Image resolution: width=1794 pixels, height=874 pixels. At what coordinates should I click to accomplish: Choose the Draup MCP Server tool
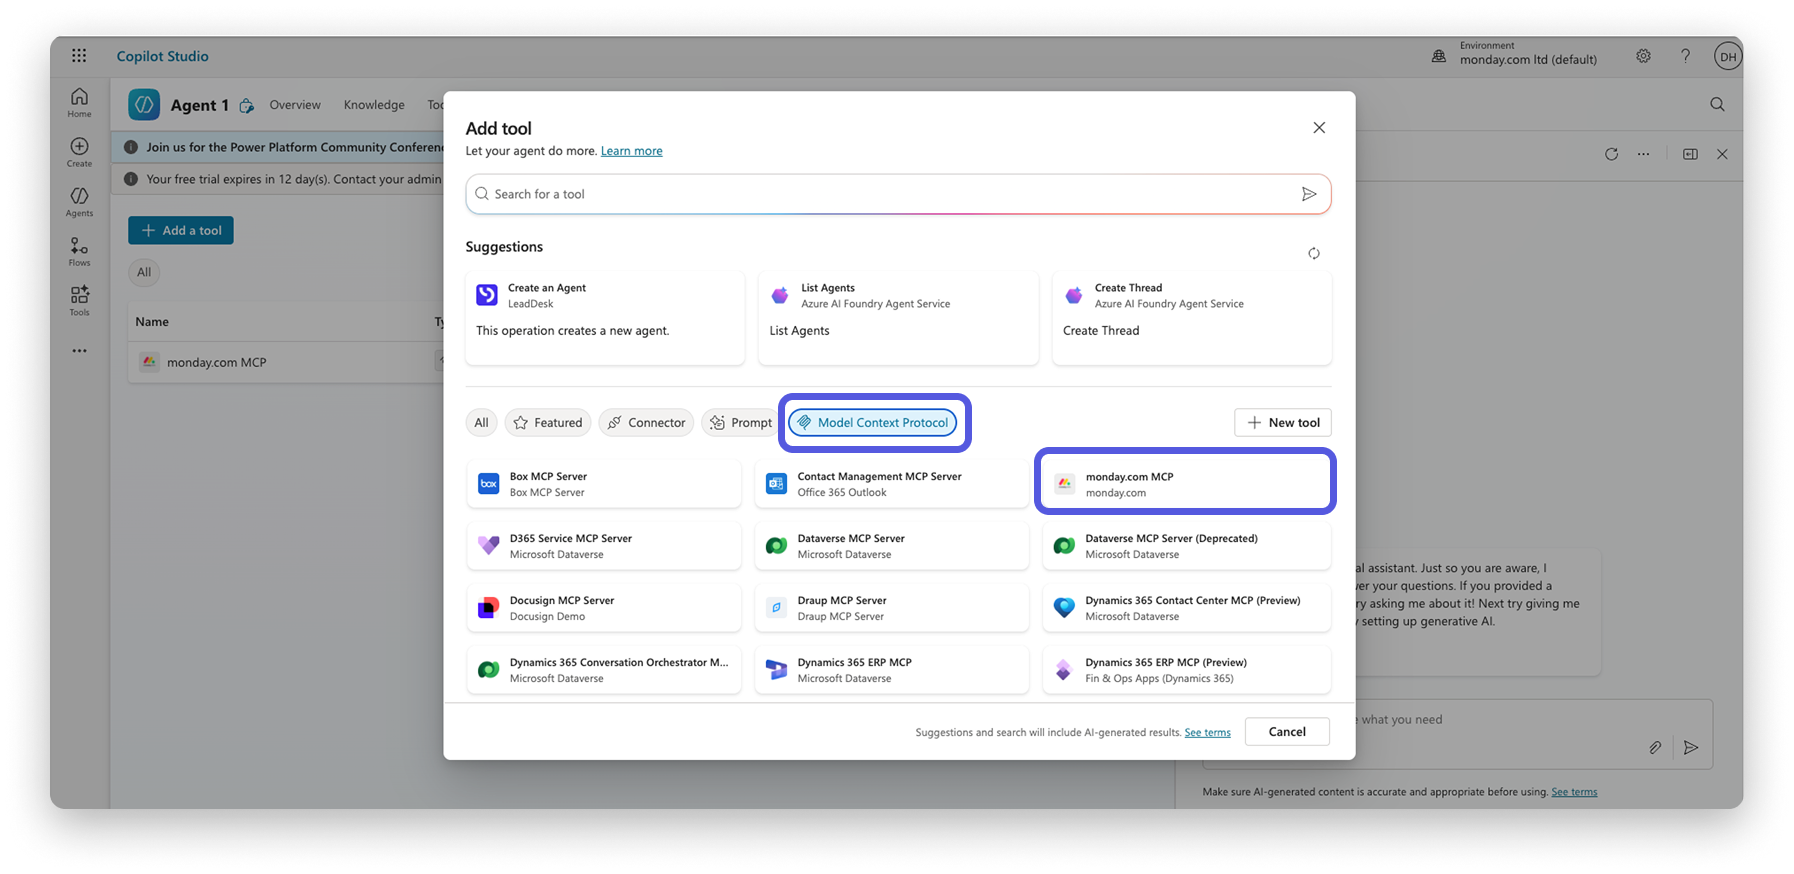(x=892, y=608)
